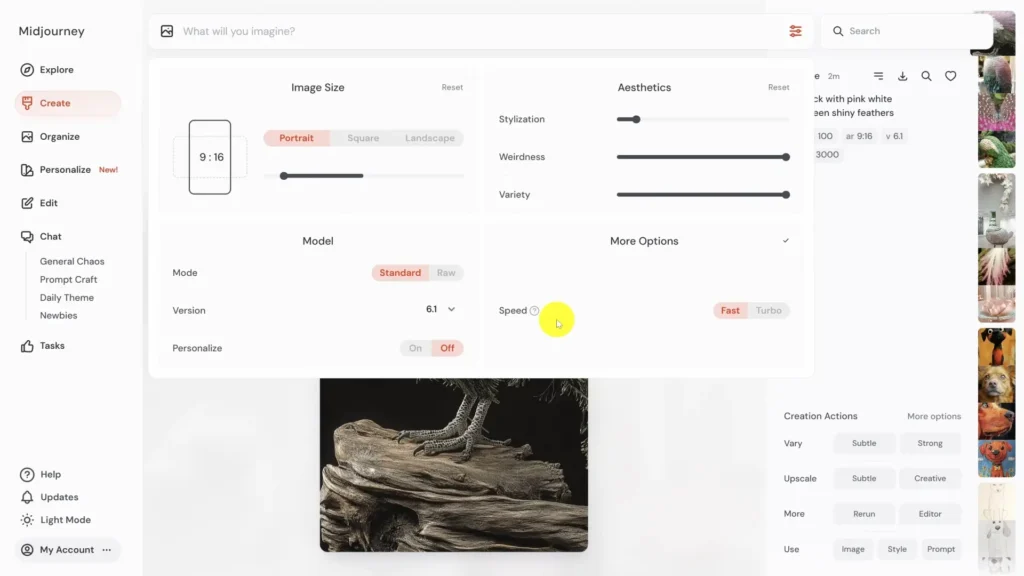Open the Organize section in sidebar
This screenshot has width=1024, height=576.
[59, 137]
